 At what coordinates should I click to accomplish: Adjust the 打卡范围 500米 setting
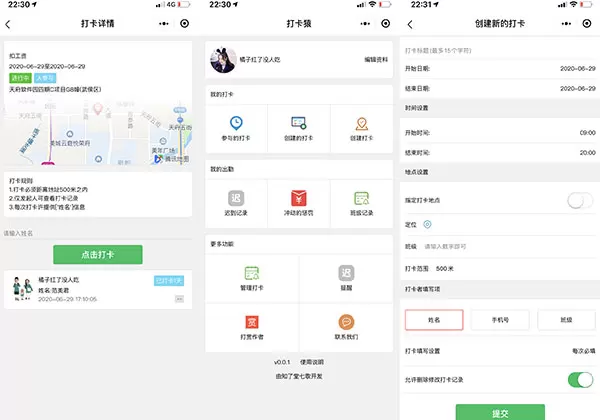[x=500, y=269]
